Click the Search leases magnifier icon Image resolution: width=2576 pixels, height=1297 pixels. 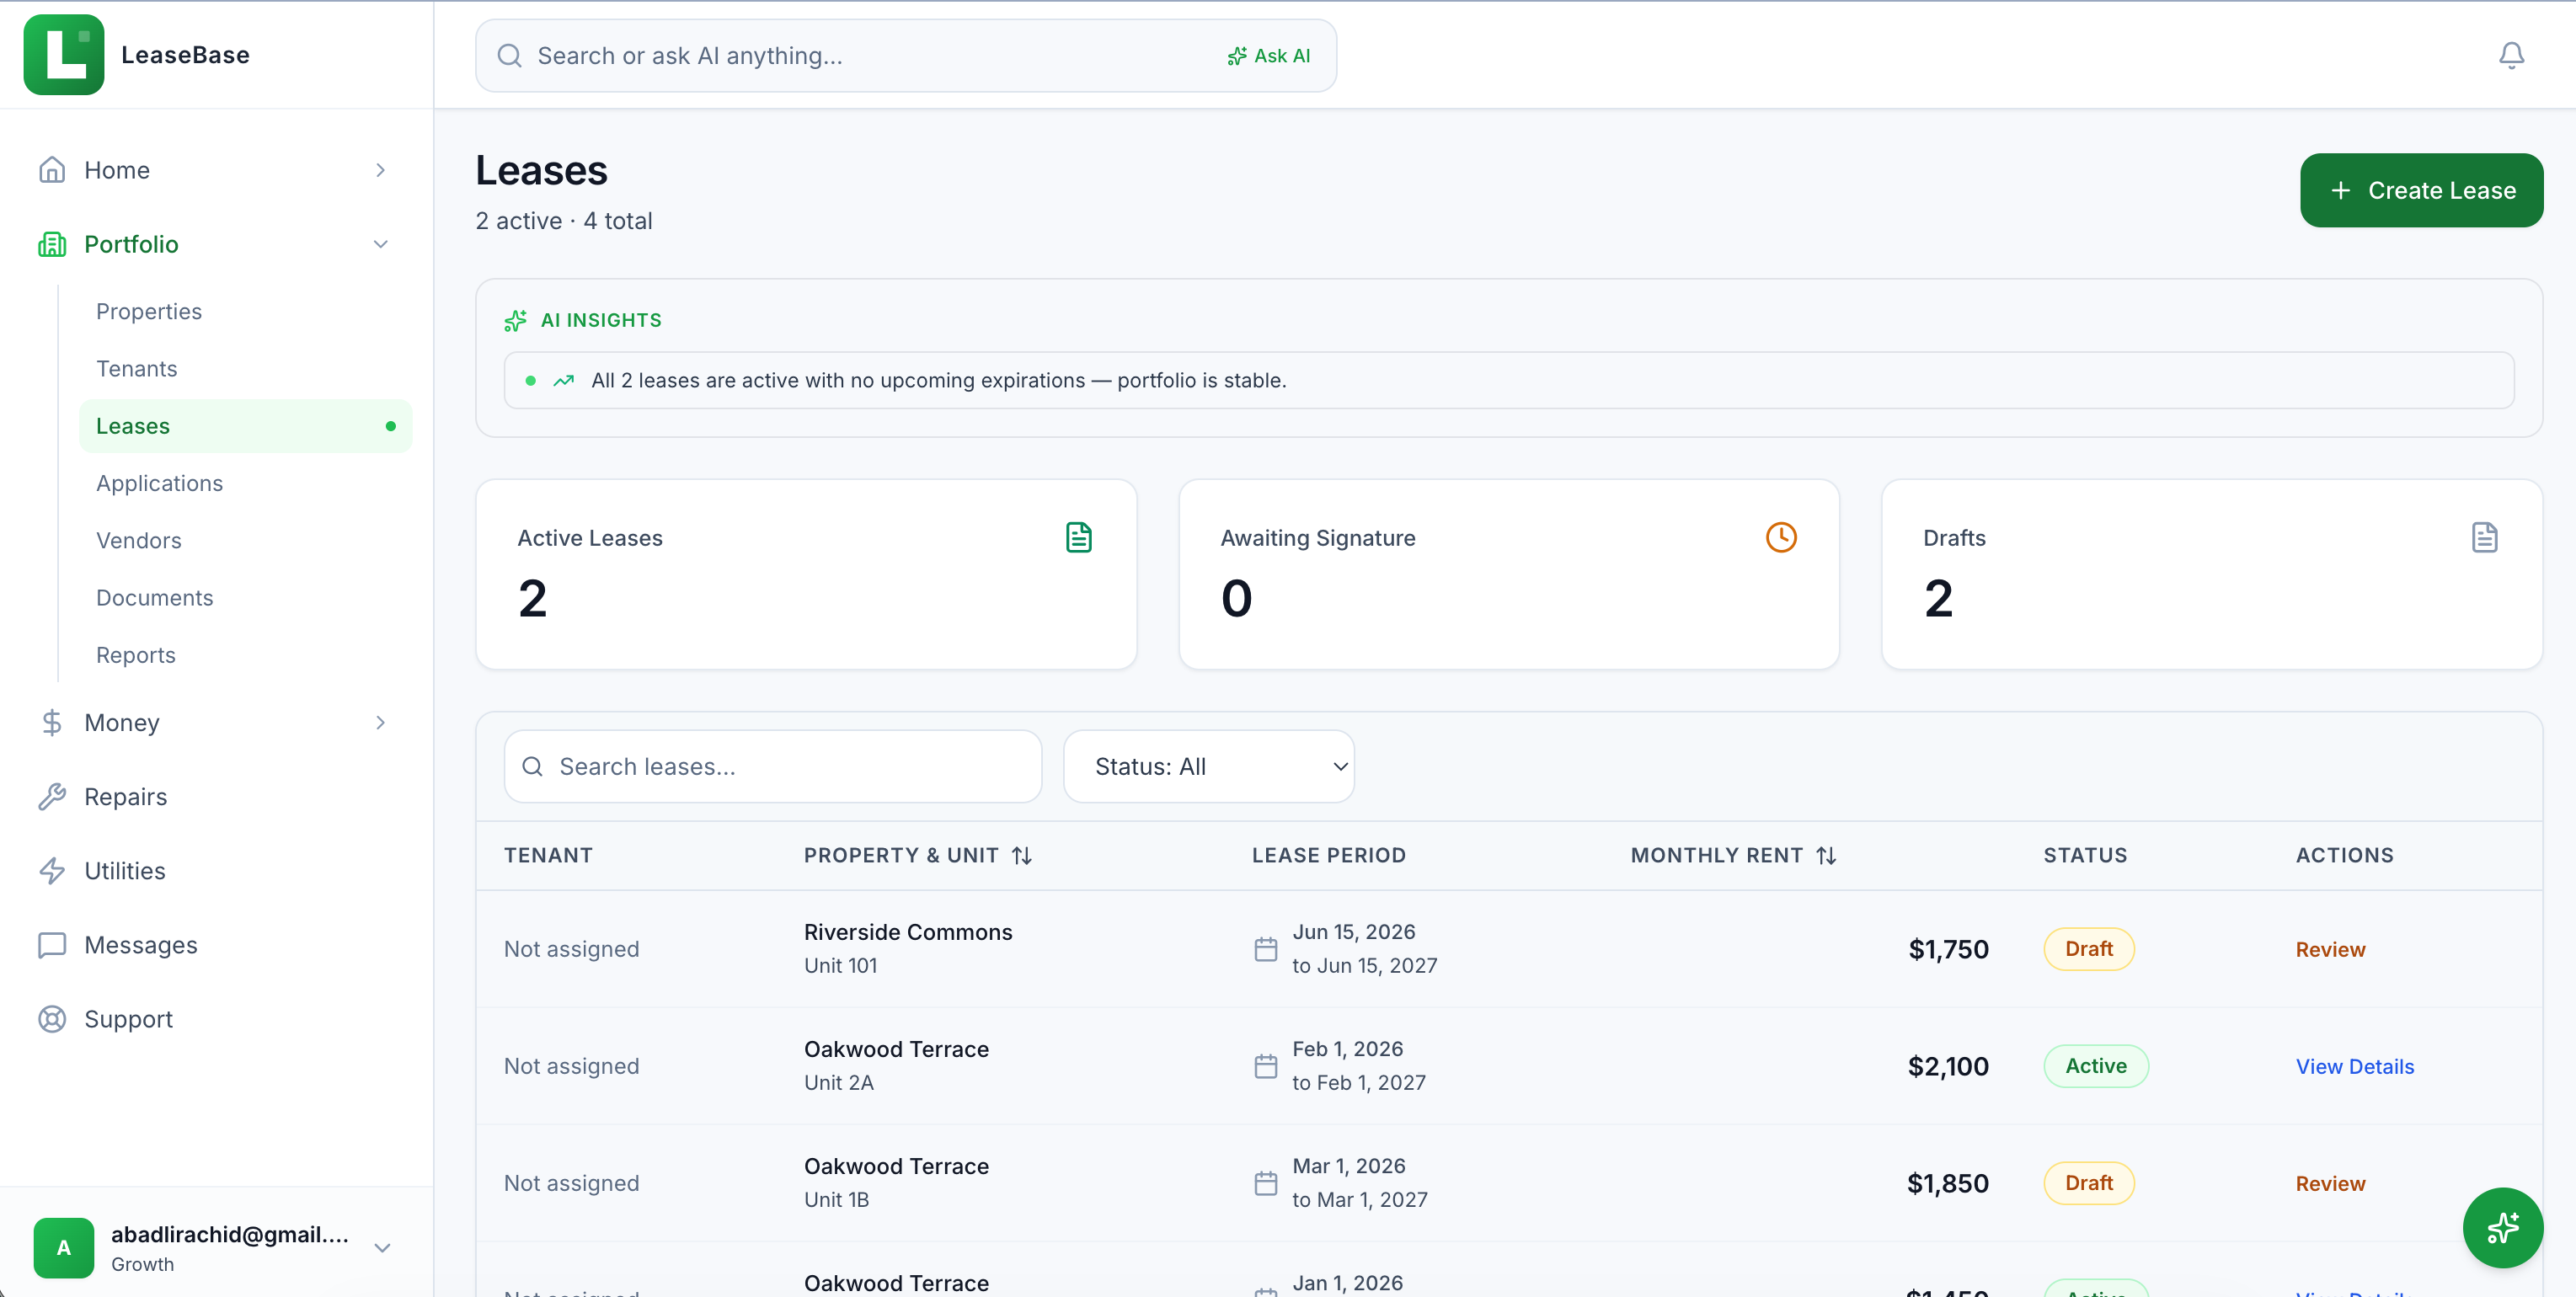tap(532, 766)
